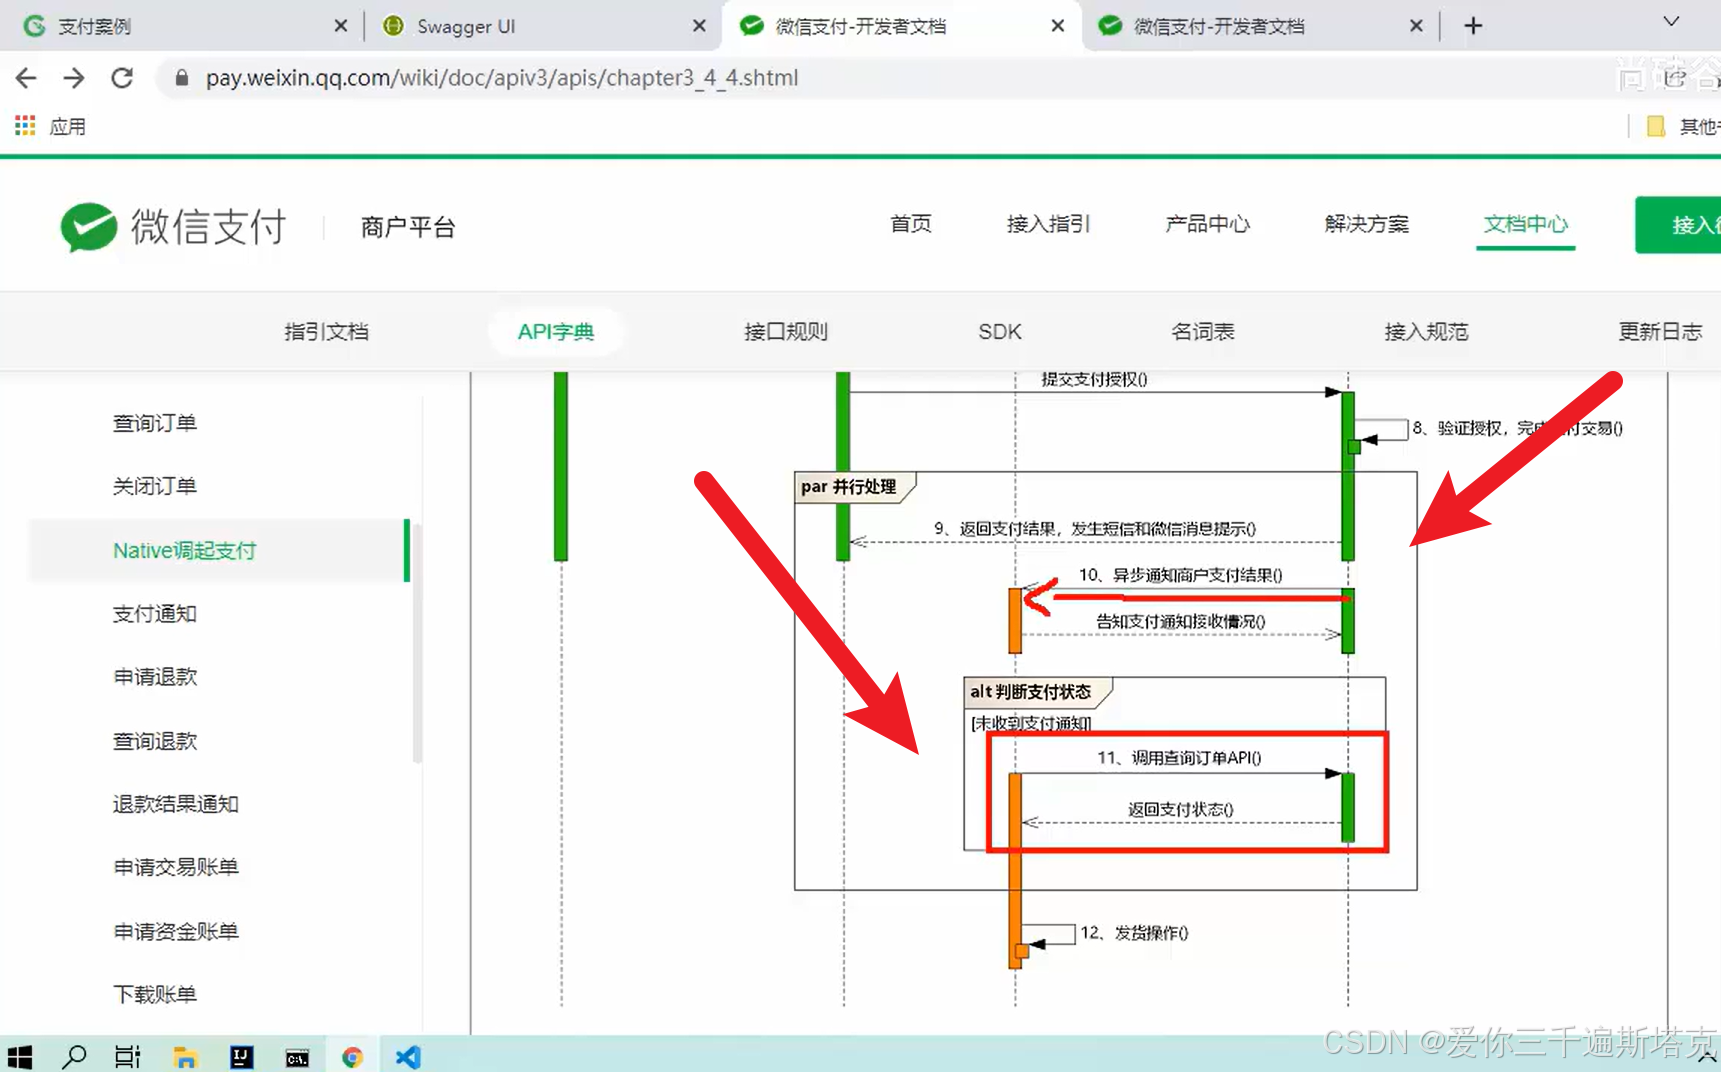Click the lock icon in address bar
The image size is (1721, 1072).
coord(182,78)
